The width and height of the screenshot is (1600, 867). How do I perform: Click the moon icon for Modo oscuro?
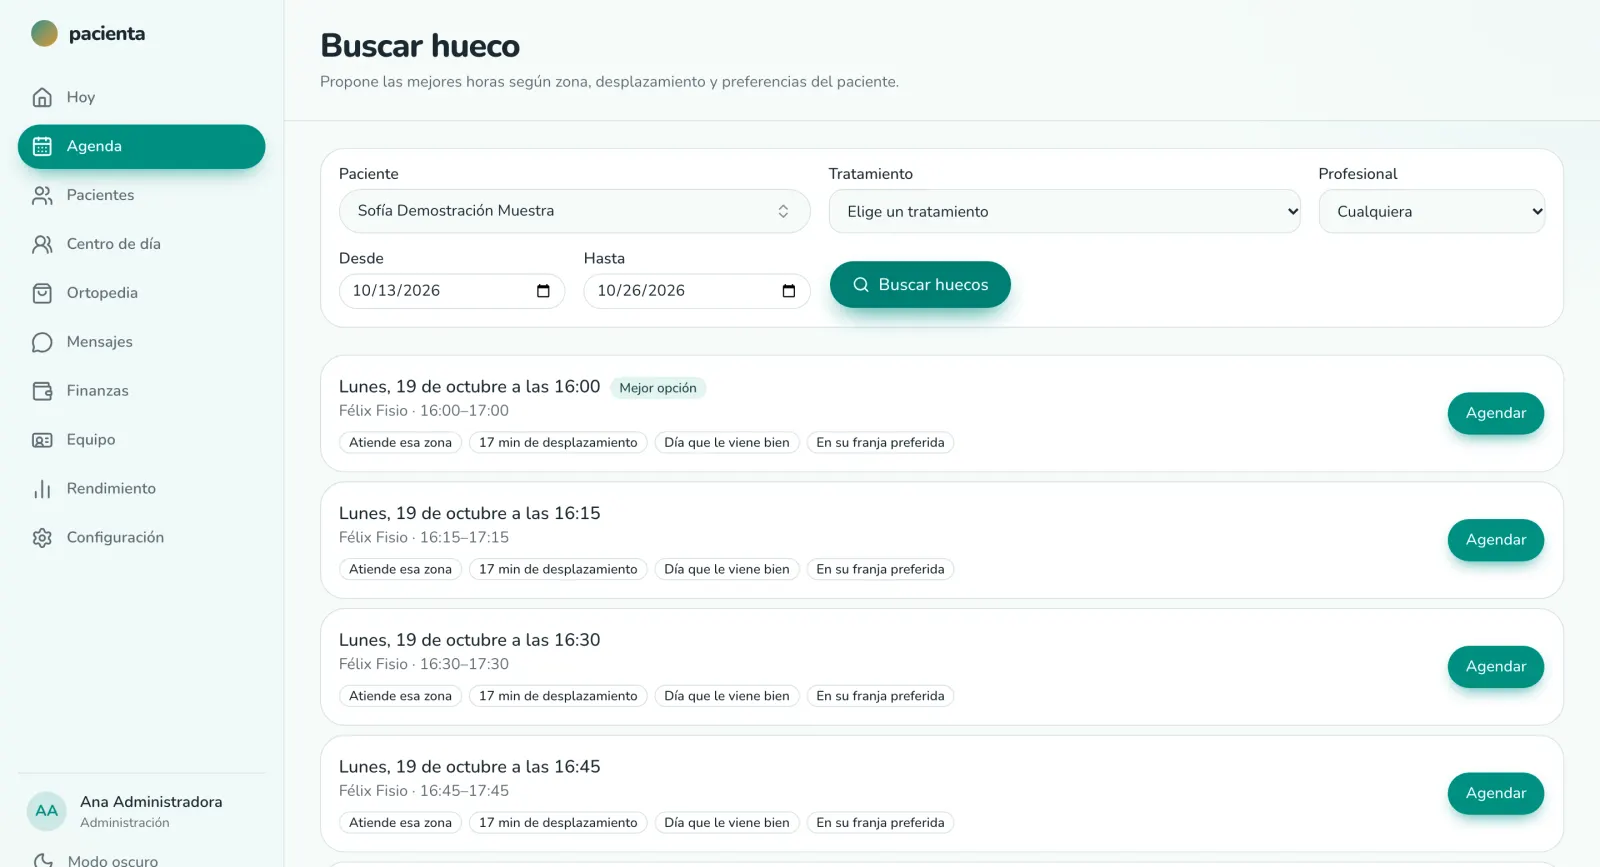pos(42,860)
